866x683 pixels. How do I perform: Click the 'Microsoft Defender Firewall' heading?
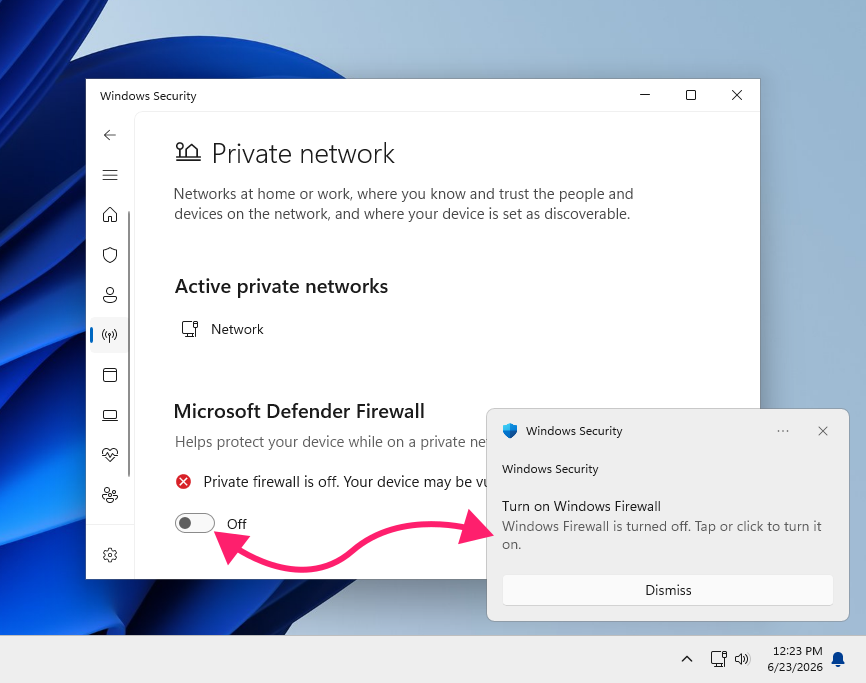coord(299,411)
